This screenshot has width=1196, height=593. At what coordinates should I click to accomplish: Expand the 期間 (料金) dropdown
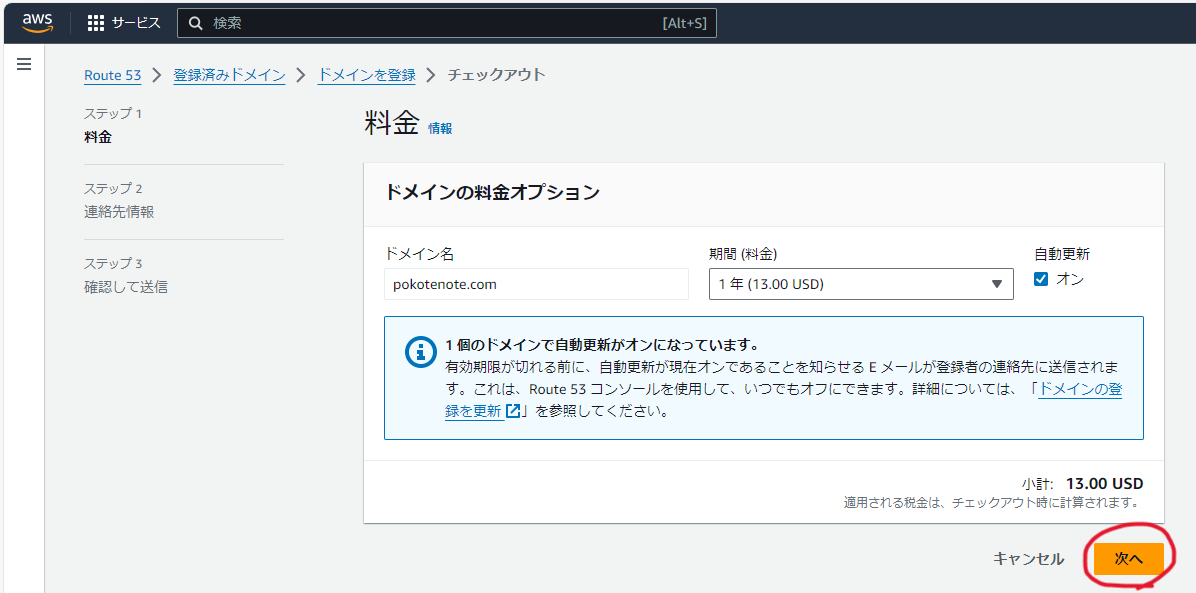[x=861, y=284]
